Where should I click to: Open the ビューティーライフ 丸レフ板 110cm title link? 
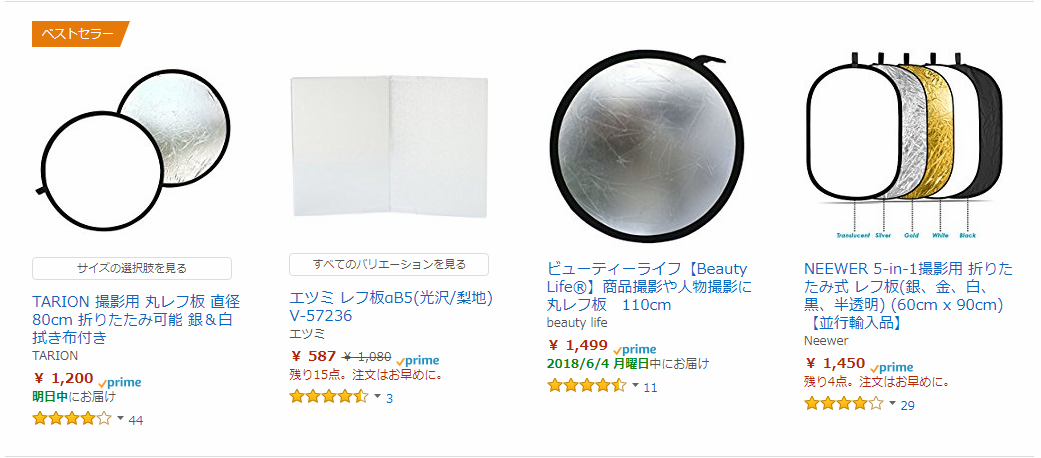[649, 287]
